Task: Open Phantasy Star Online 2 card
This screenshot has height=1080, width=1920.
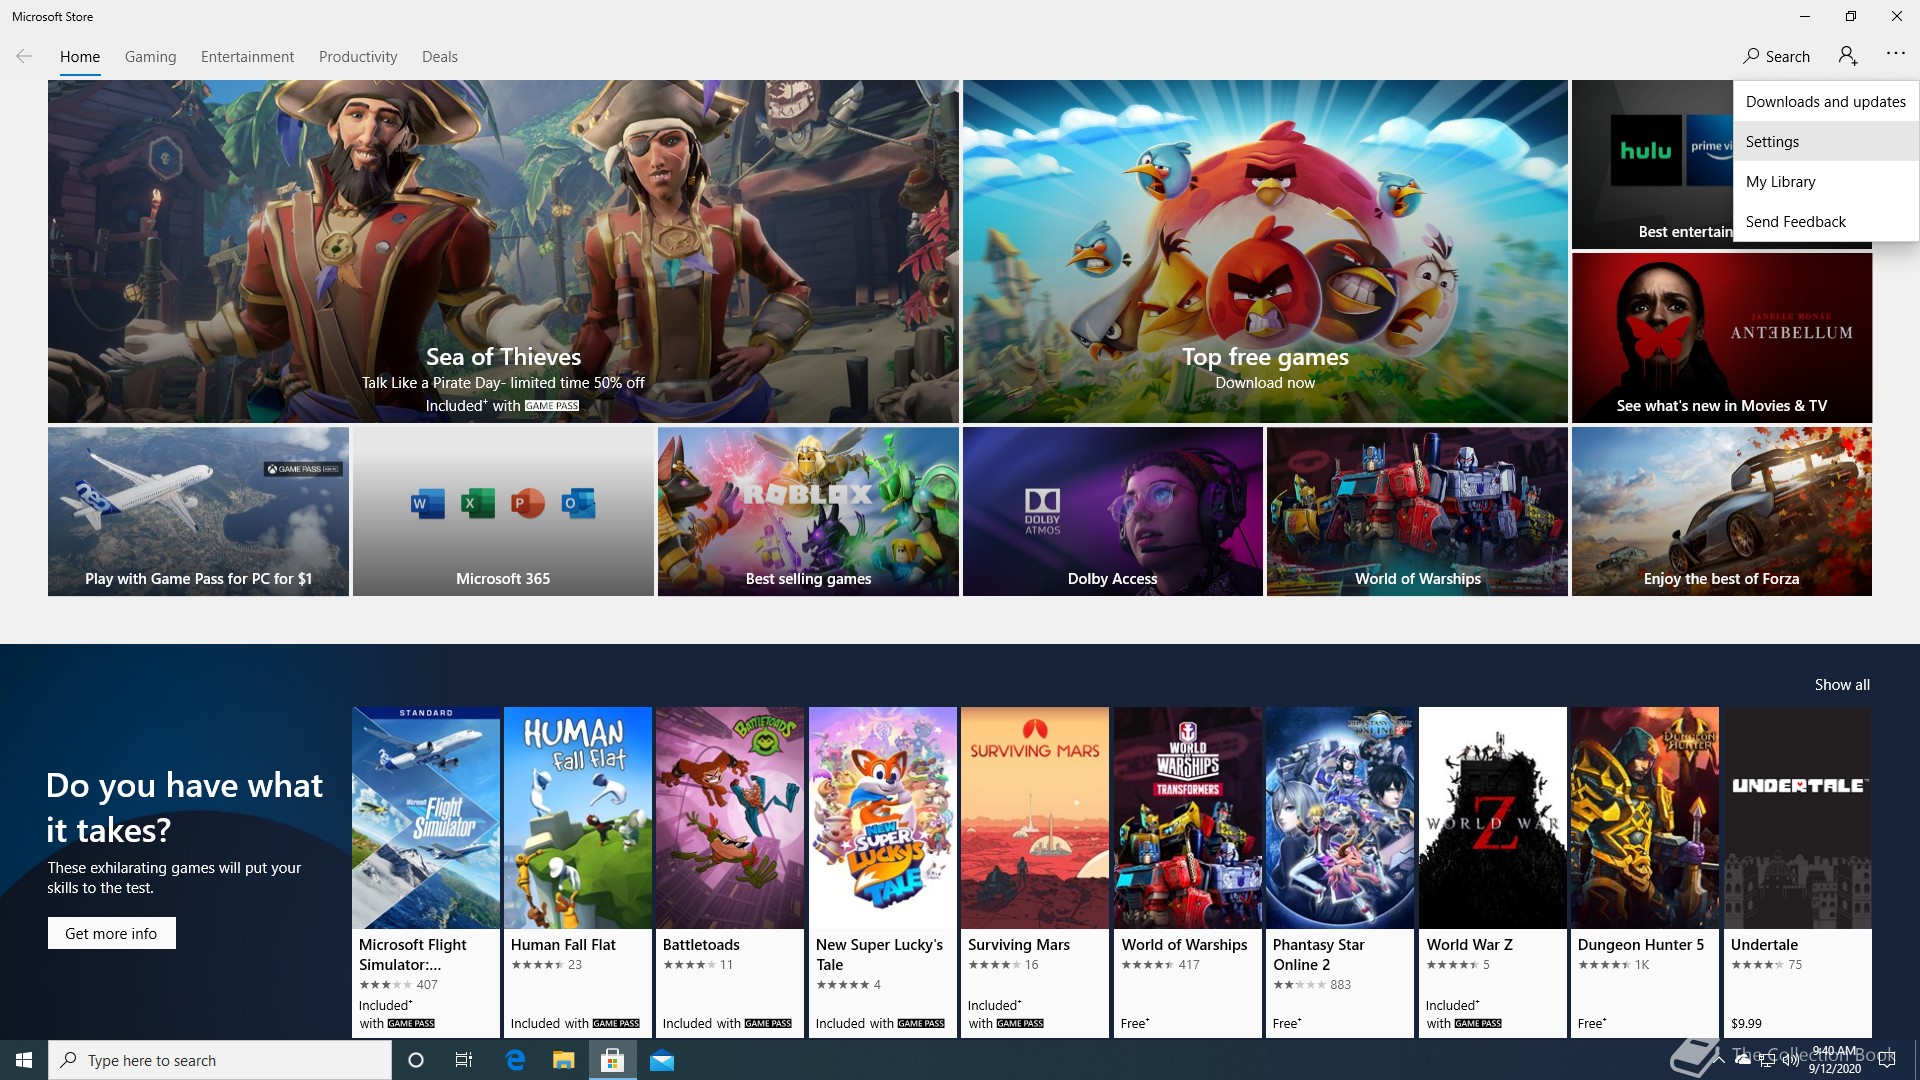Action: 1340,872
